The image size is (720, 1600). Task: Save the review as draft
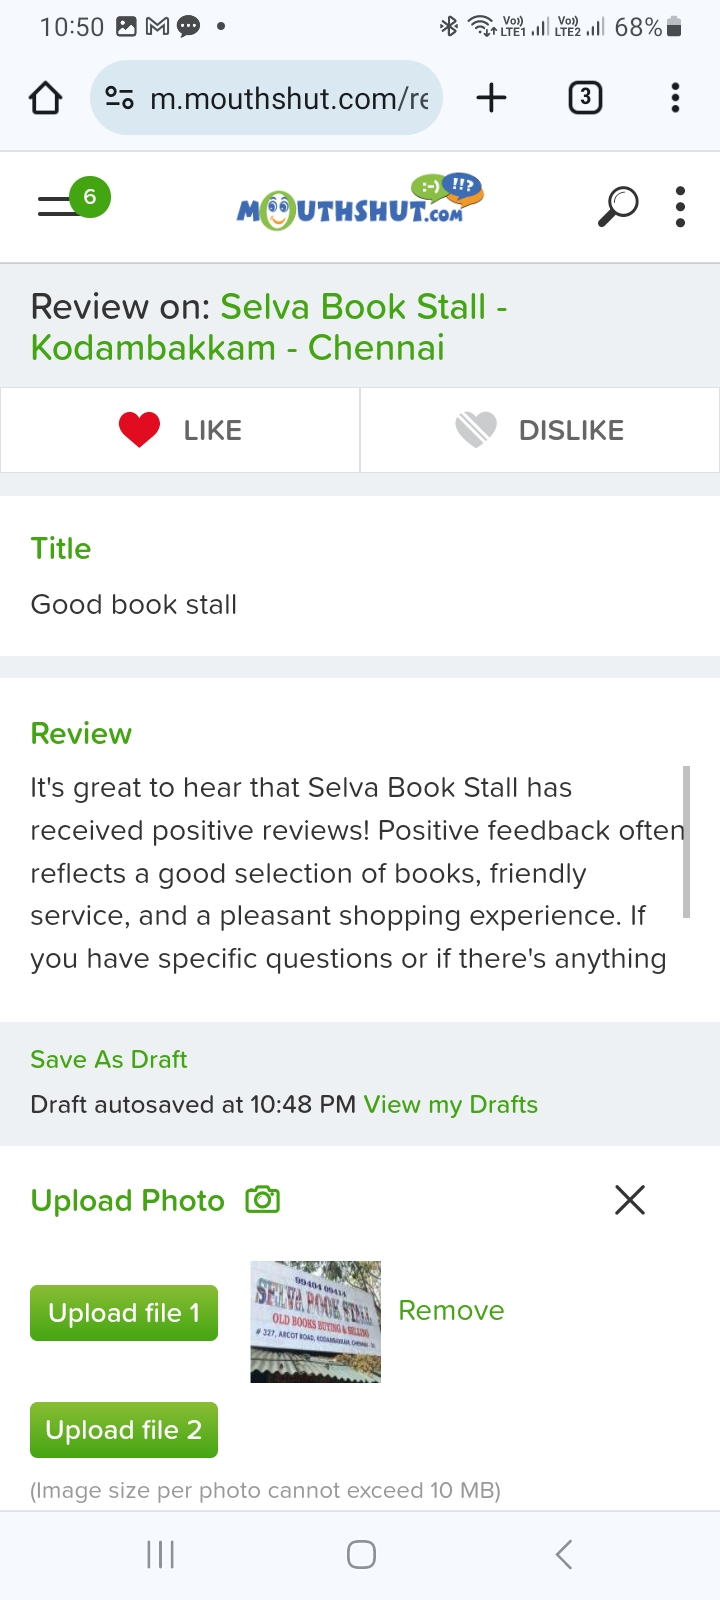(109, 1059)
